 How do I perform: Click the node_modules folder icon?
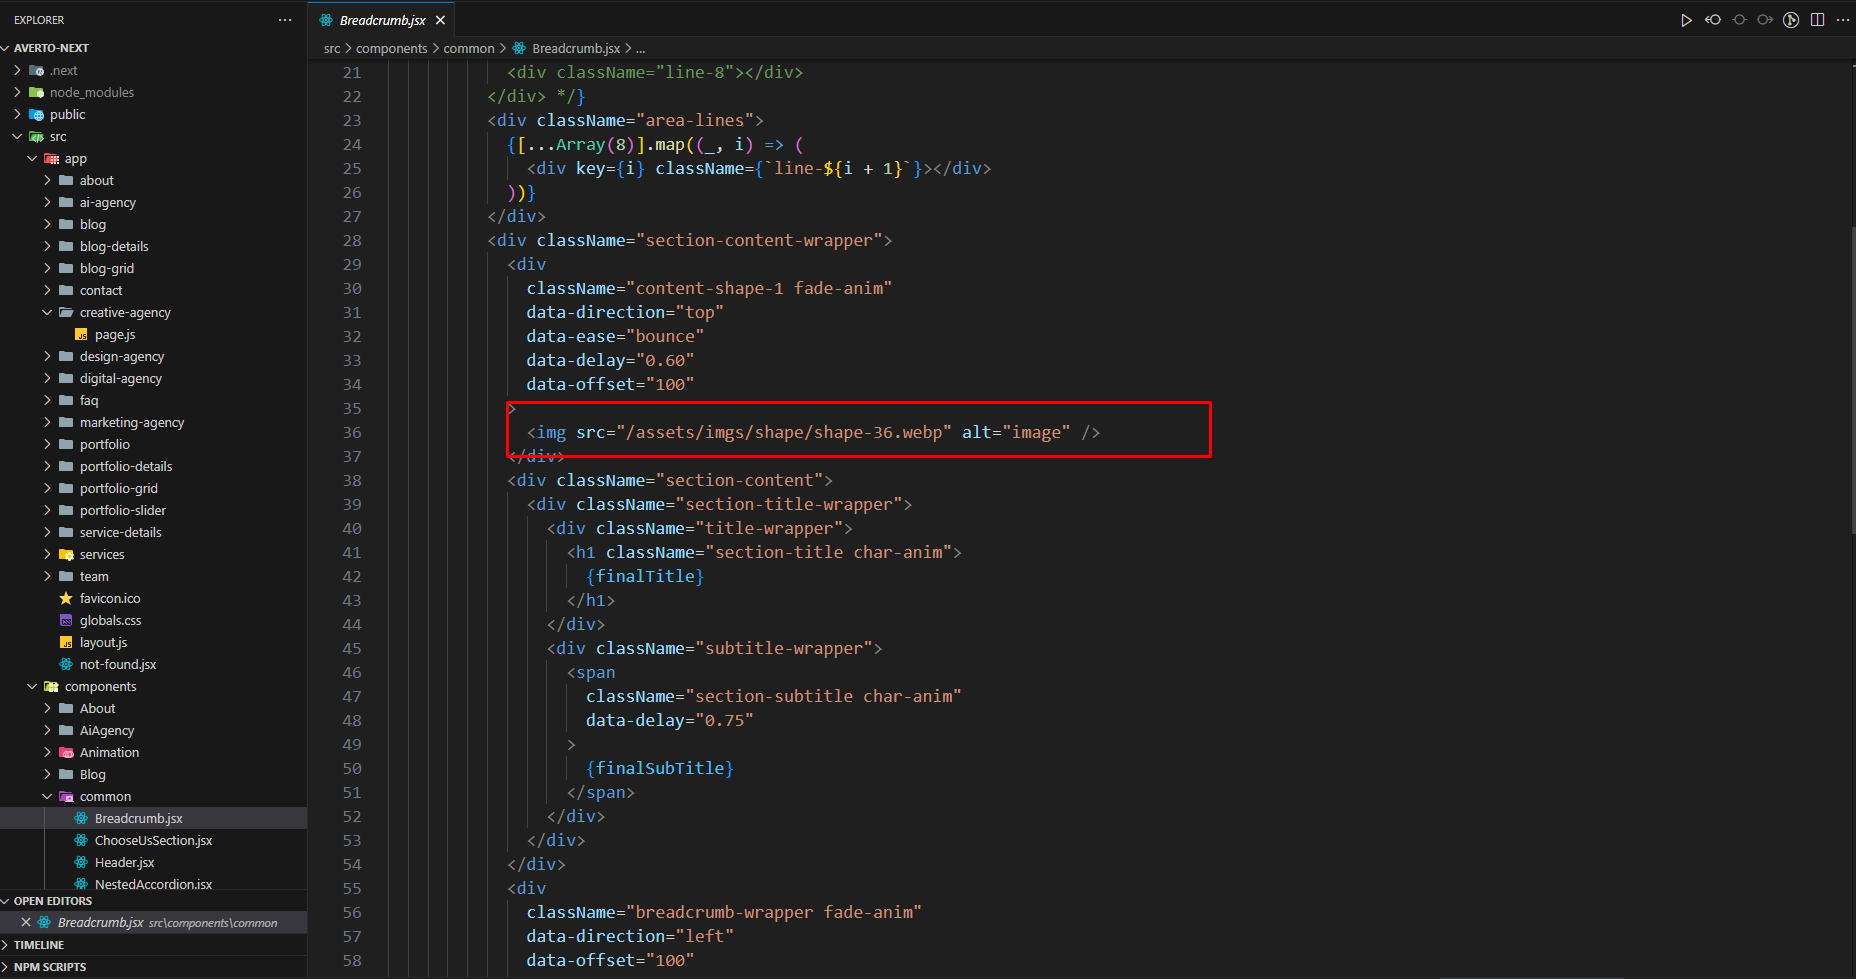click(36, 92)
